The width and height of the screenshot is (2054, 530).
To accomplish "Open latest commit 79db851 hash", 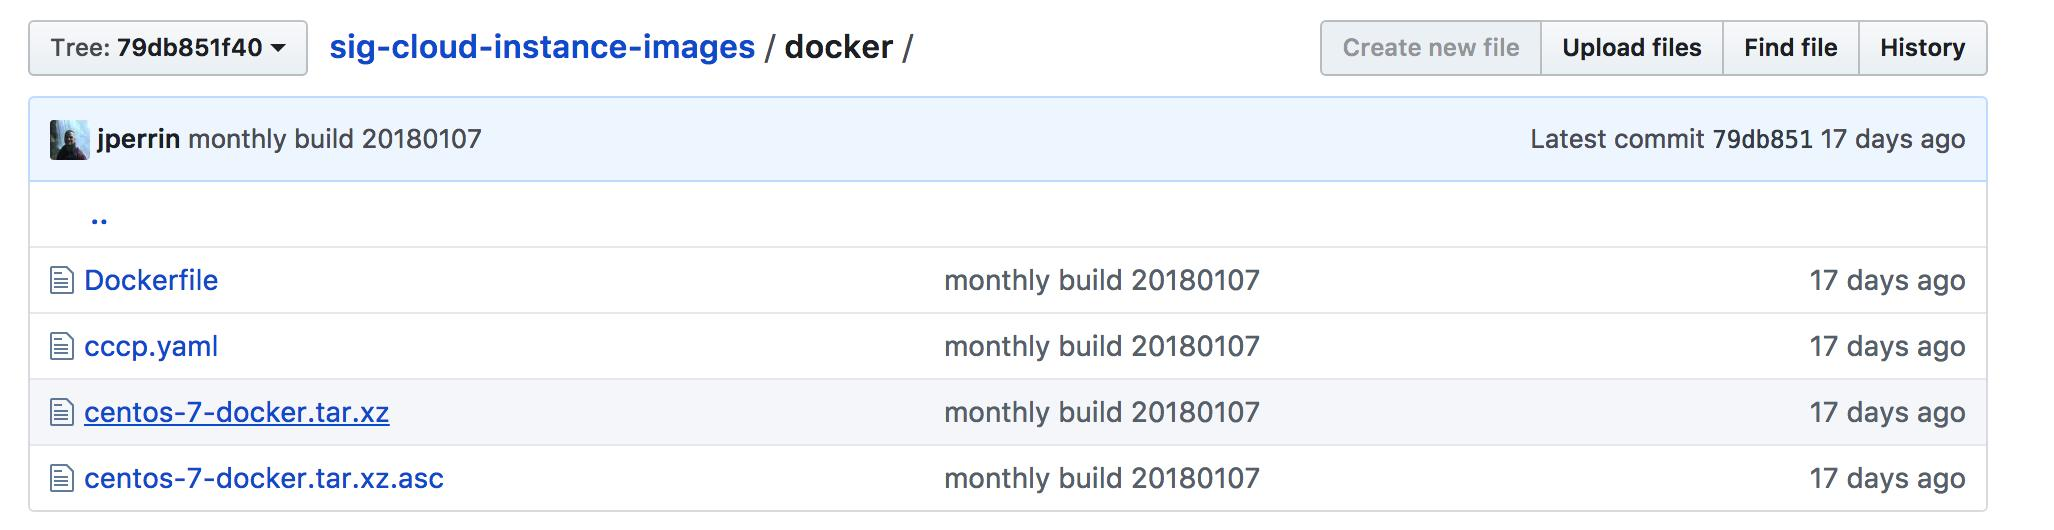I will pos(1762,139).
